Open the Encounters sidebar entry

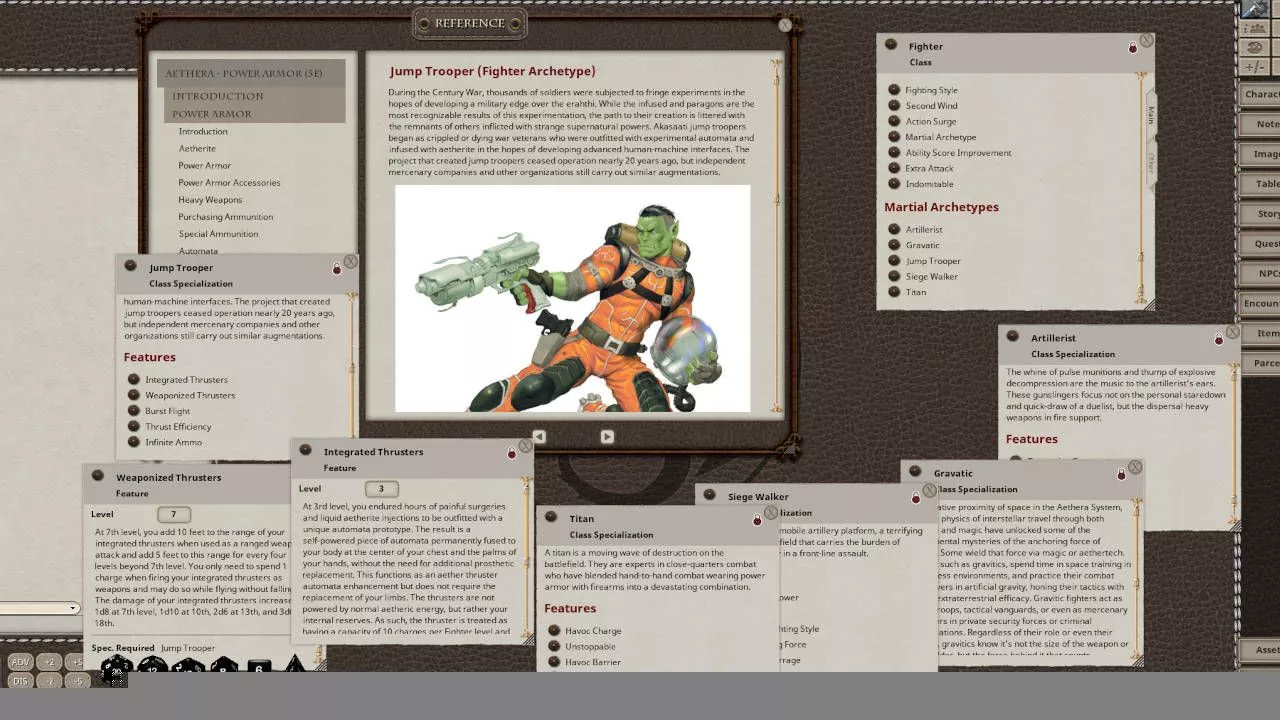(x=1260, y=303)
